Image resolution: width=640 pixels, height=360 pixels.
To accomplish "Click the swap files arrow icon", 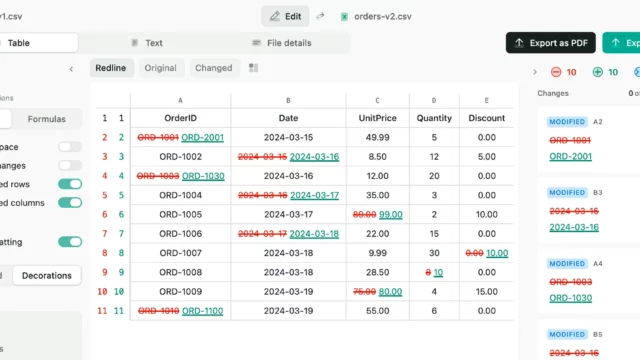I will pos(320,16).
